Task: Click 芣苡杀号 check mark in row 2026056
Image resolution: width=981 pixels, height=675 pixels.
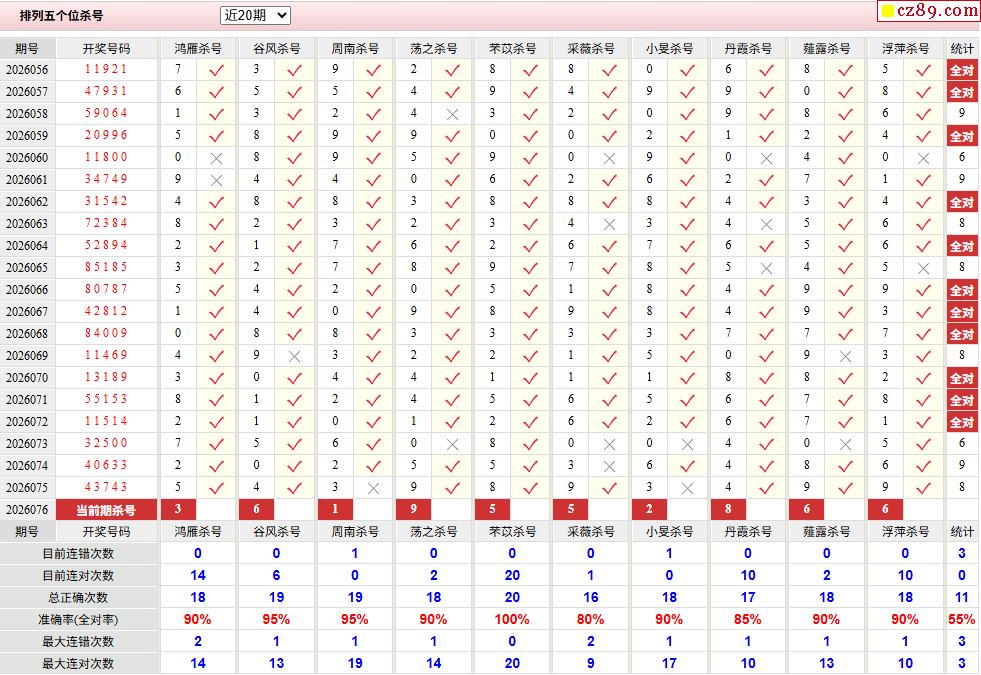Action: pos(530,70)
